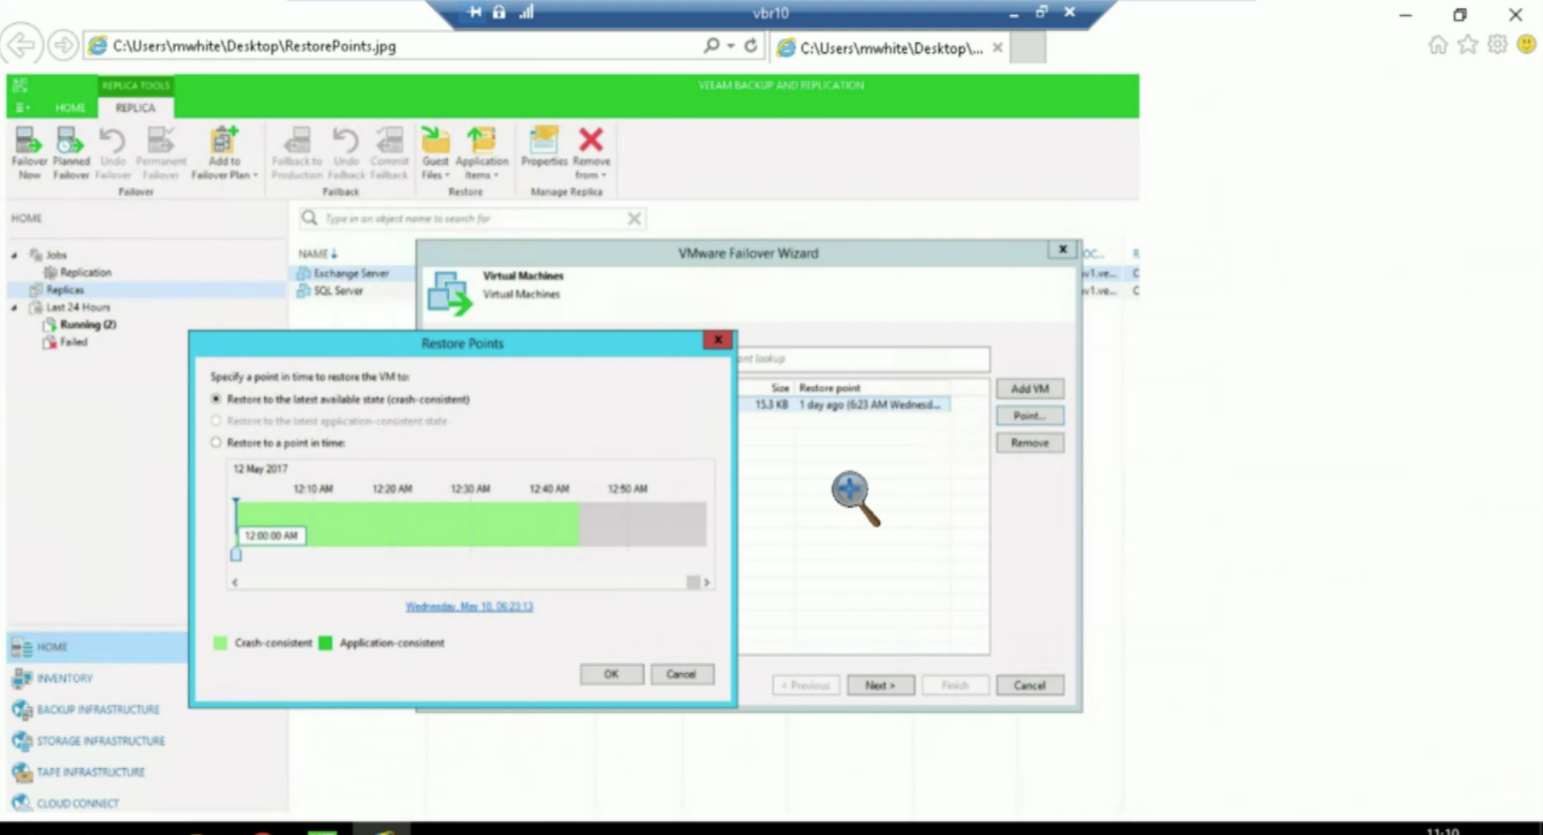Select Replication under Jobs
Viewport: 1543px width, 835px height.
77,272
